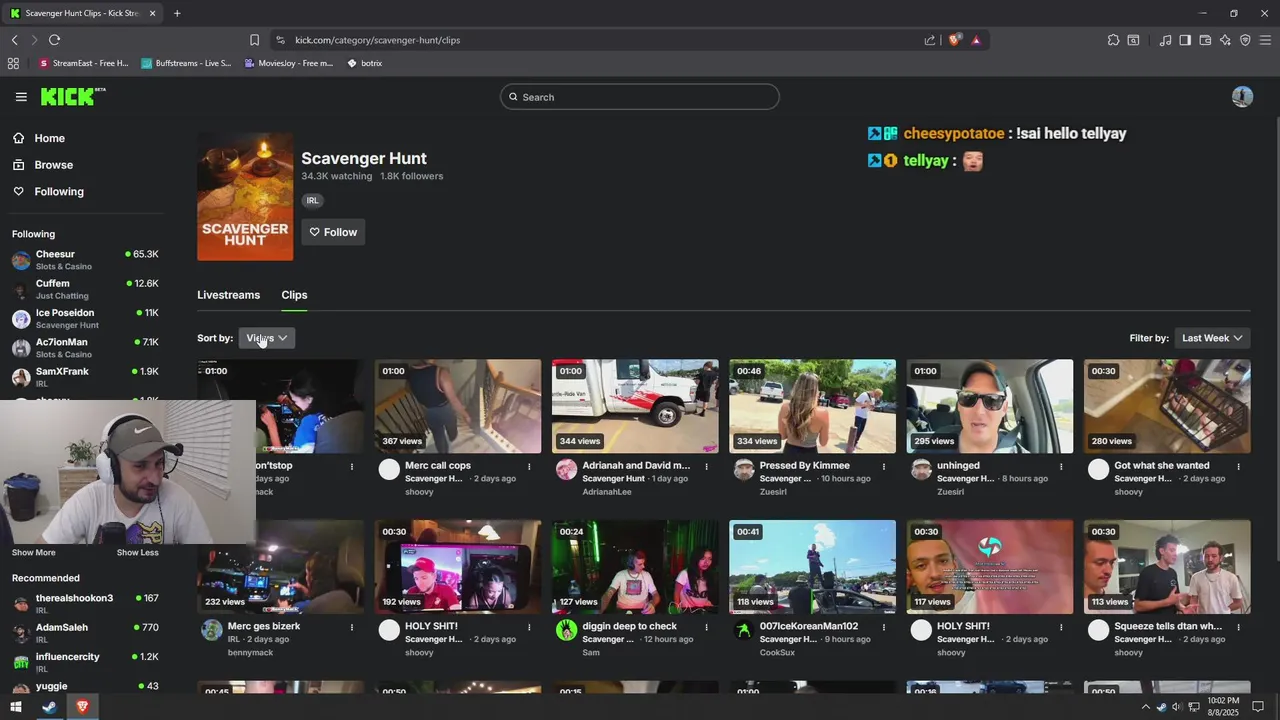
Task: Open options for 007IceKoreanMan102 clip
Action: click(x=884, y=627)
